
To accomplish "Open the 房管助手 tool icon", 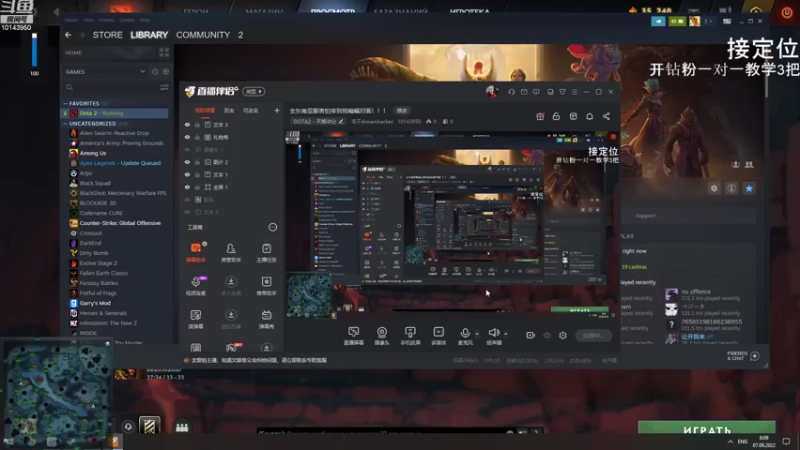I will (x=231, y=252).
